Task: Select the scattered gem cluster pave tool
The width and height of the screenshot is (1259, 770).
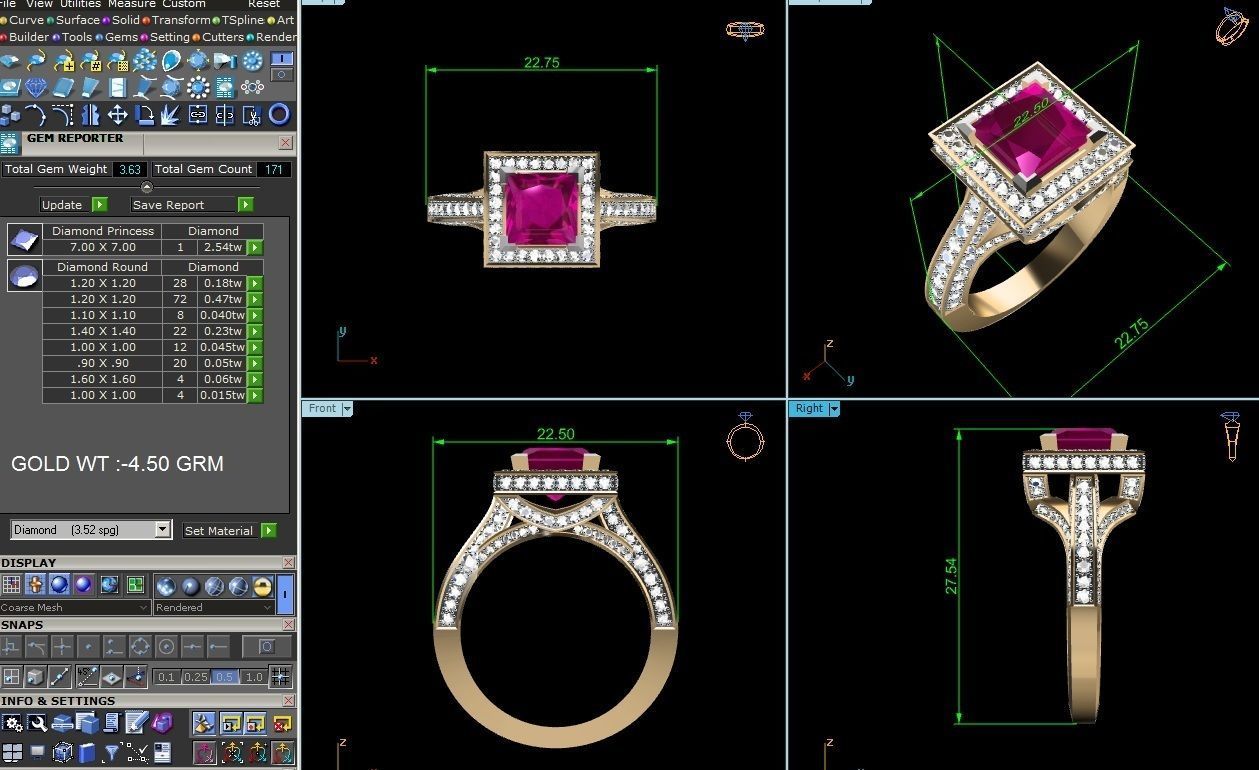Action: pyautogui.click(x=145, y=60)
